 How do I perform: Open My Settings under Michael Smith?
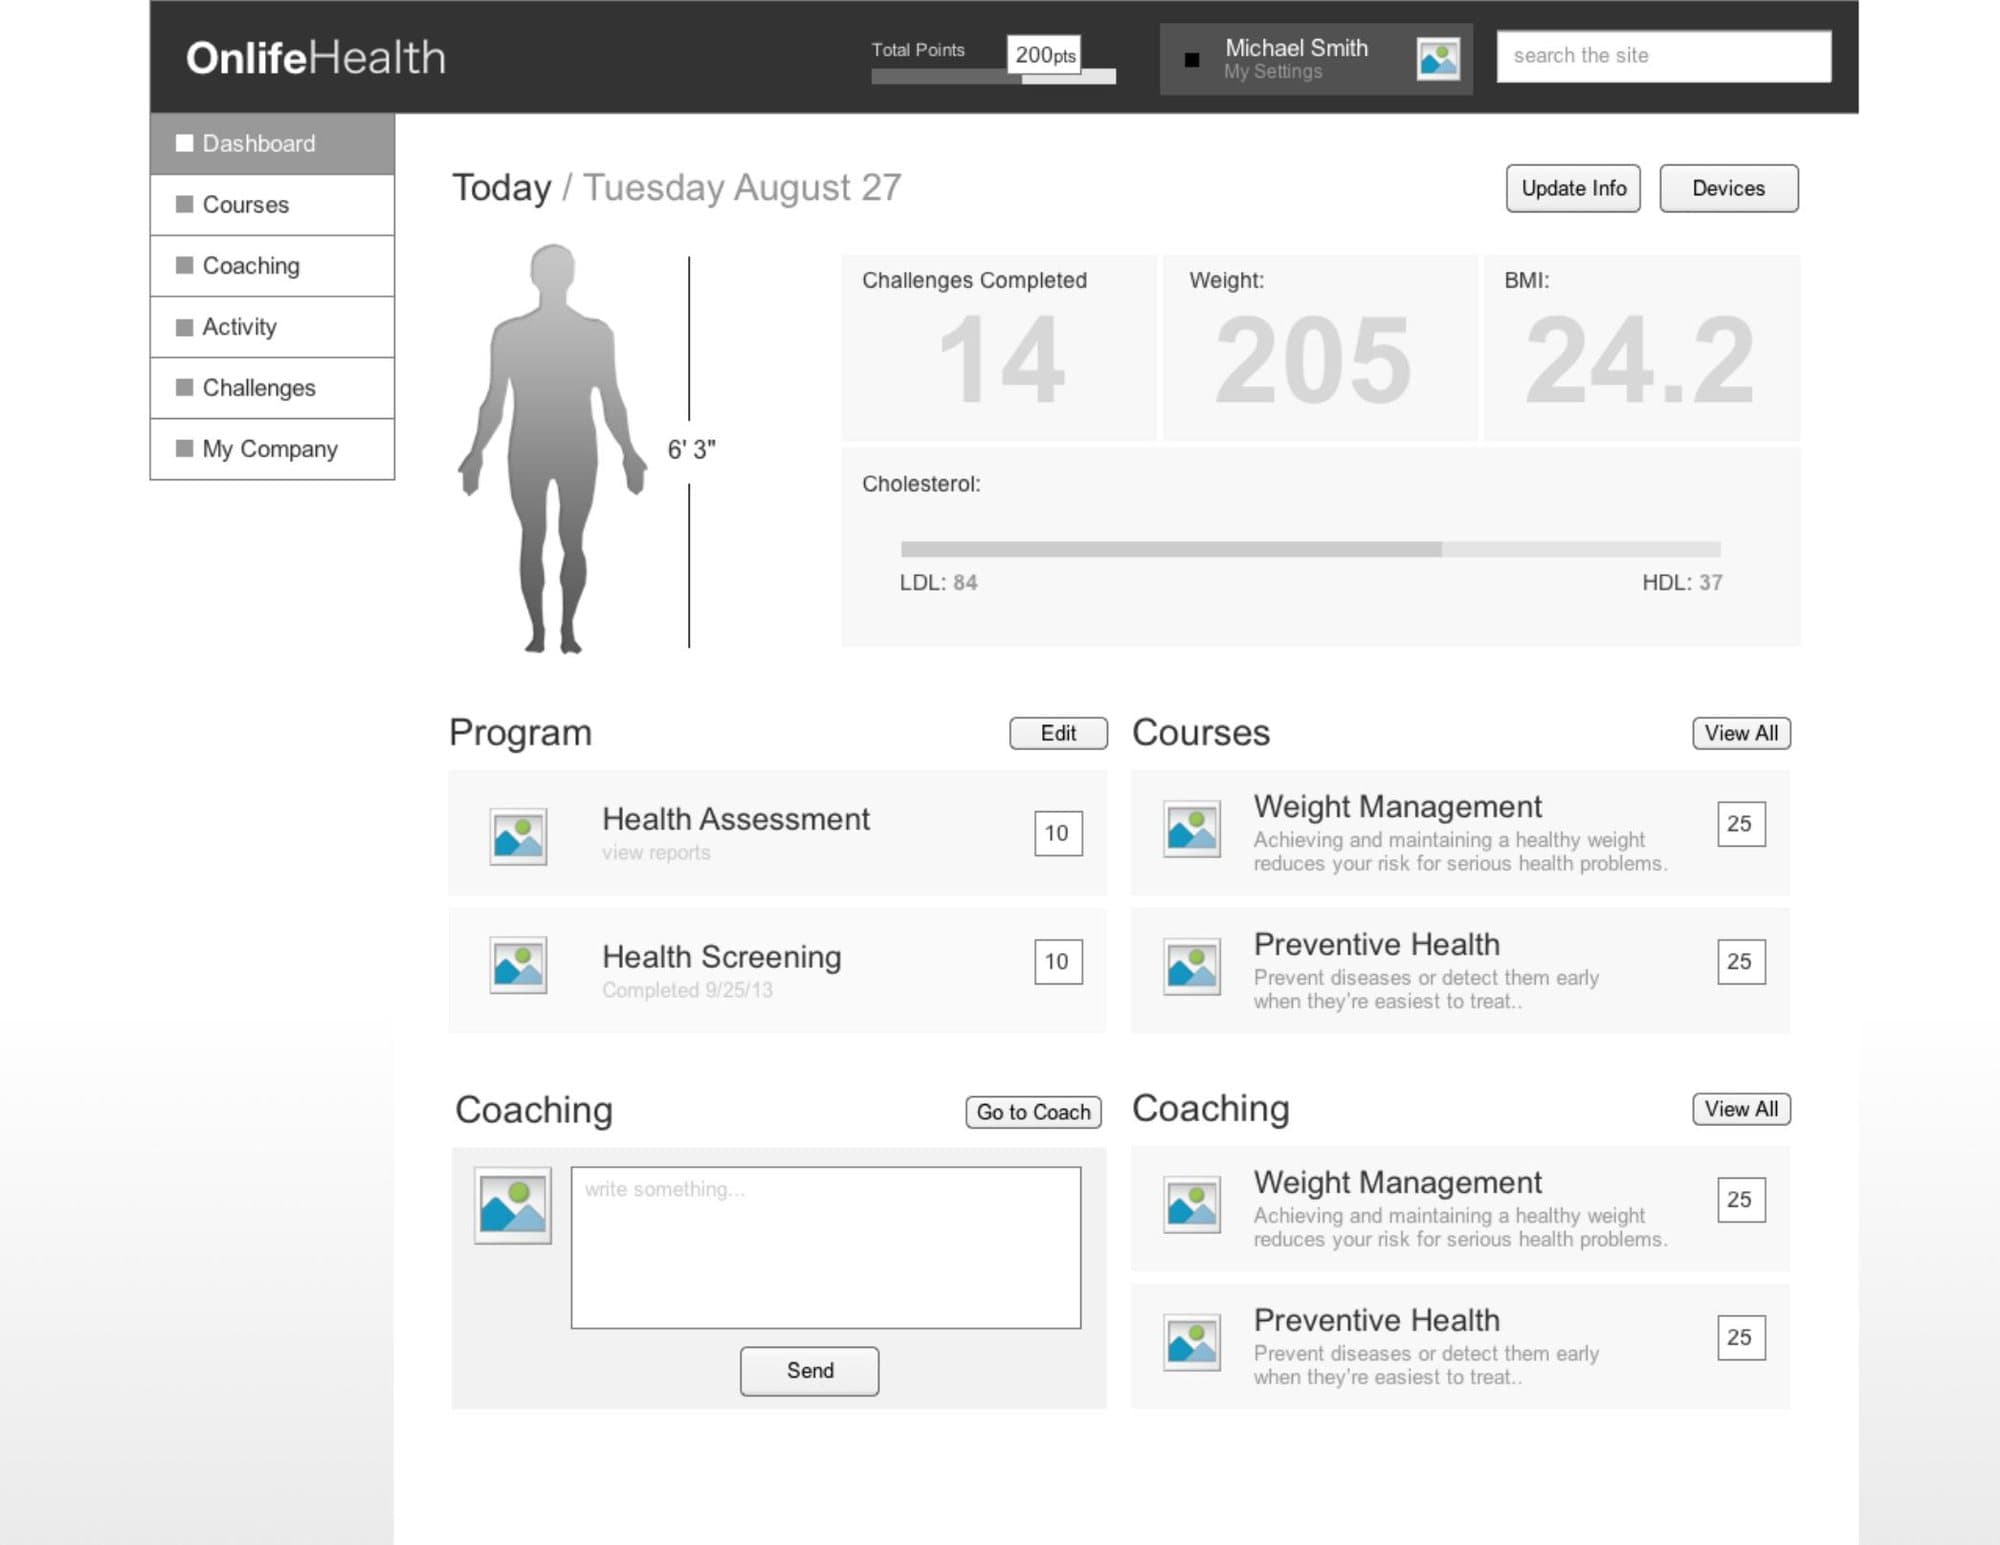click(1273, 72)
